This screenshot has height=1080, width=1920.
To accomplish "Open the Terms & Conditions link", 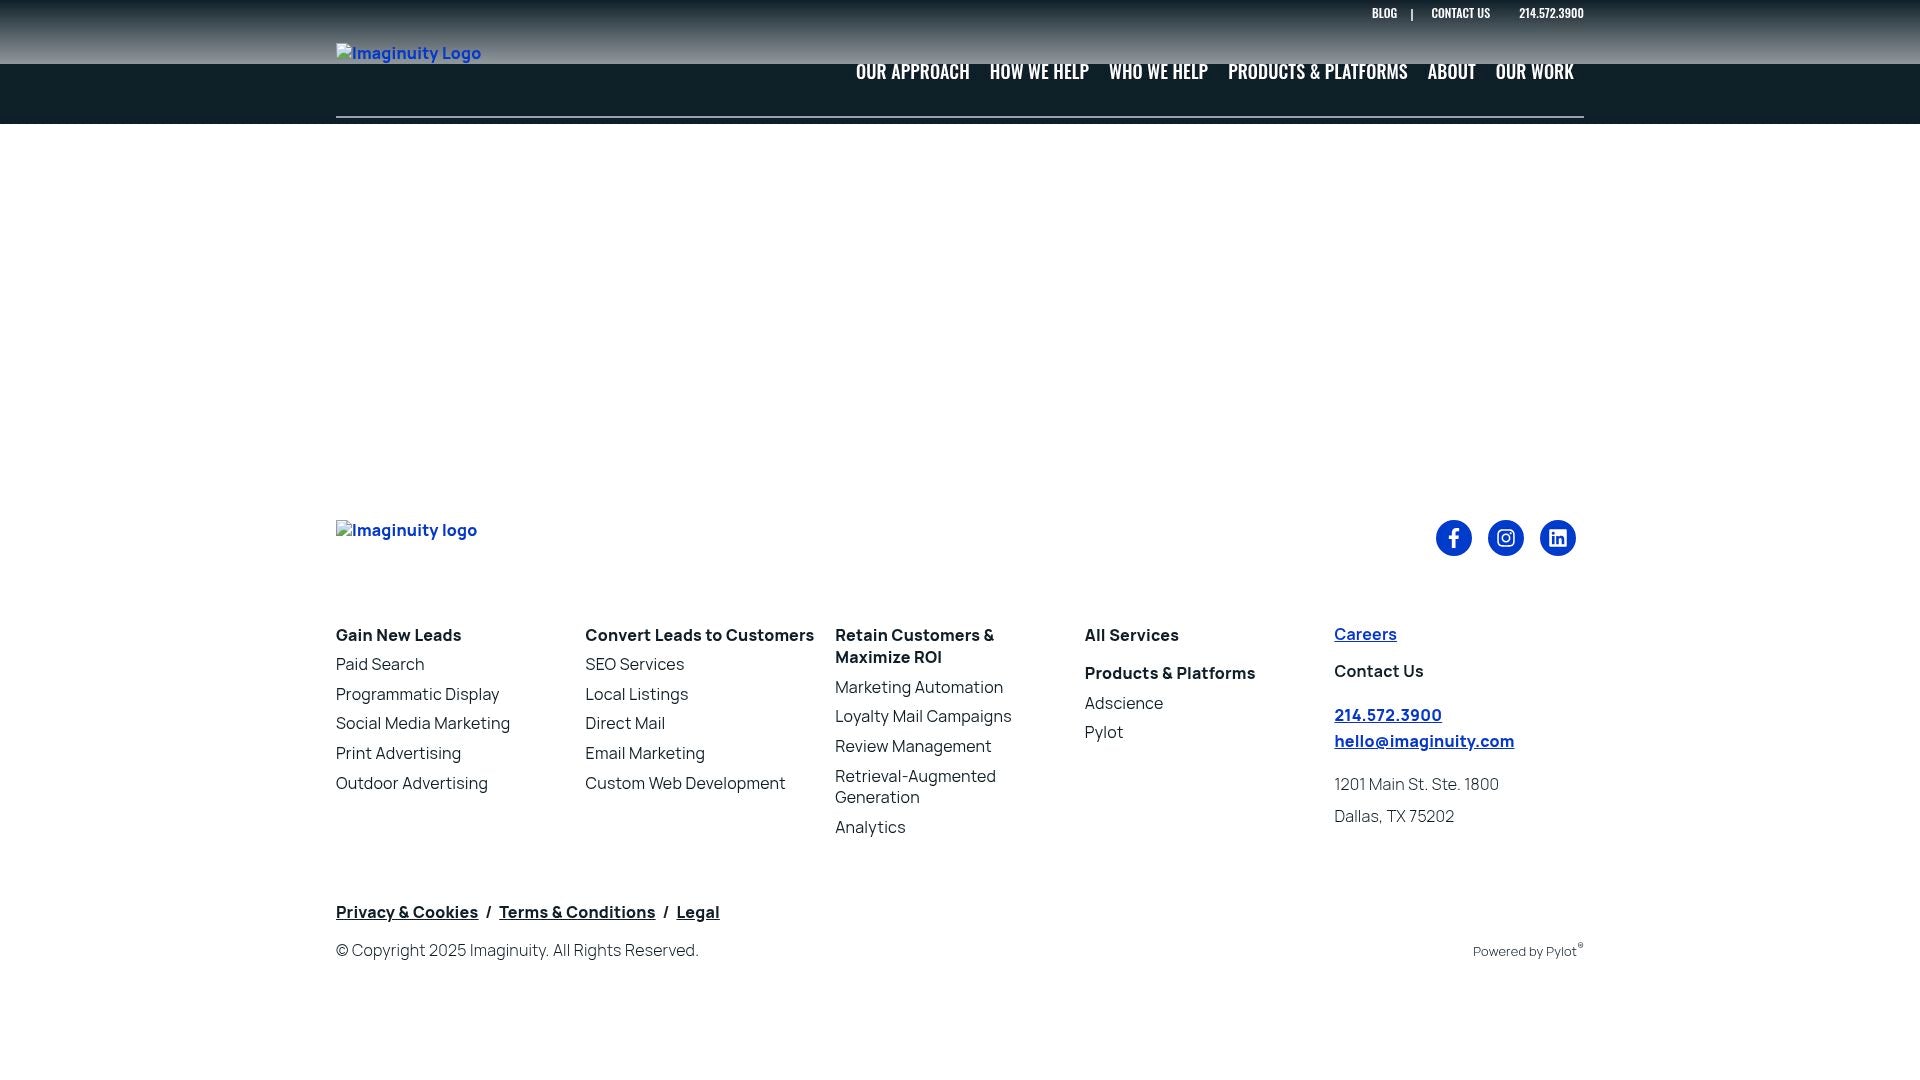I will (x=577, y=912).
